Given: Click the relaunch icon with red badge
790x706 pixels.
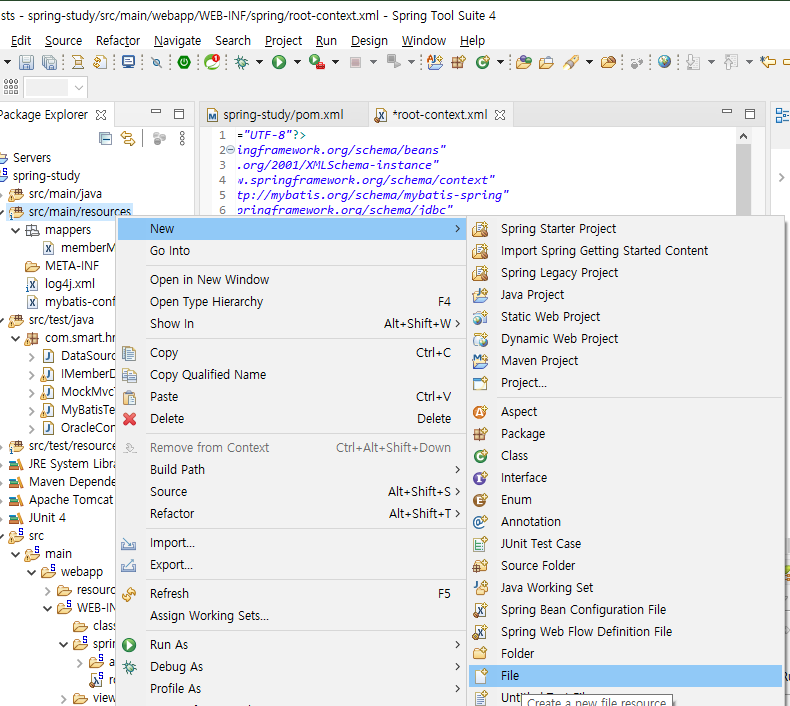Looking at the screenshot, I should (212, 62).
